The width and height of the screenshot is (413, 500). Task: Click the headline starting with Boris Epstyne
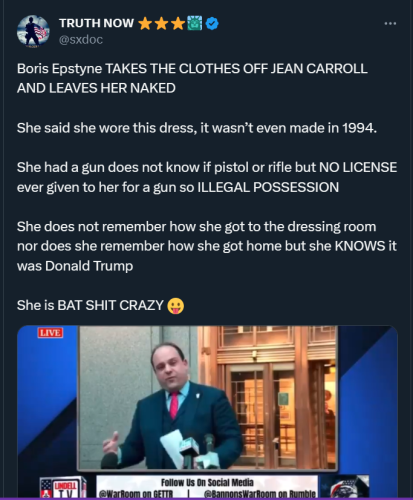point(192,78)
